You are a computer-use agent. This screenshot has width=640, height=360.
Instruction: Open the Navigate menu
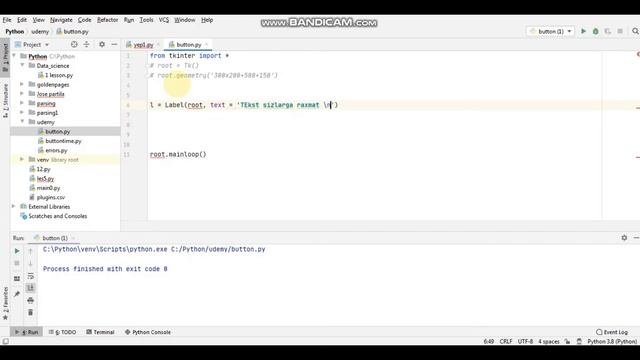(61, 20)
